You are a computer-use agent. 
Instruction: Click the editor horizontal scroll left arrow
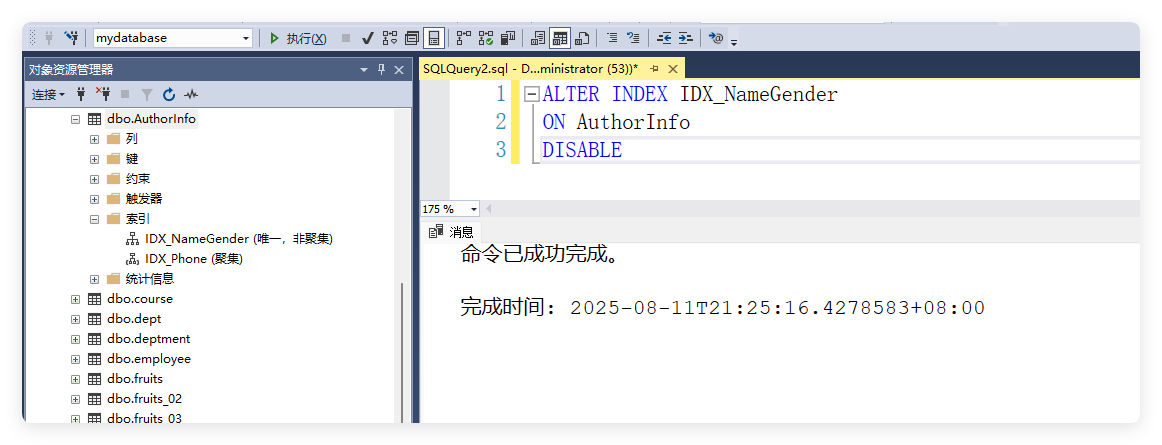pos(488,209)
